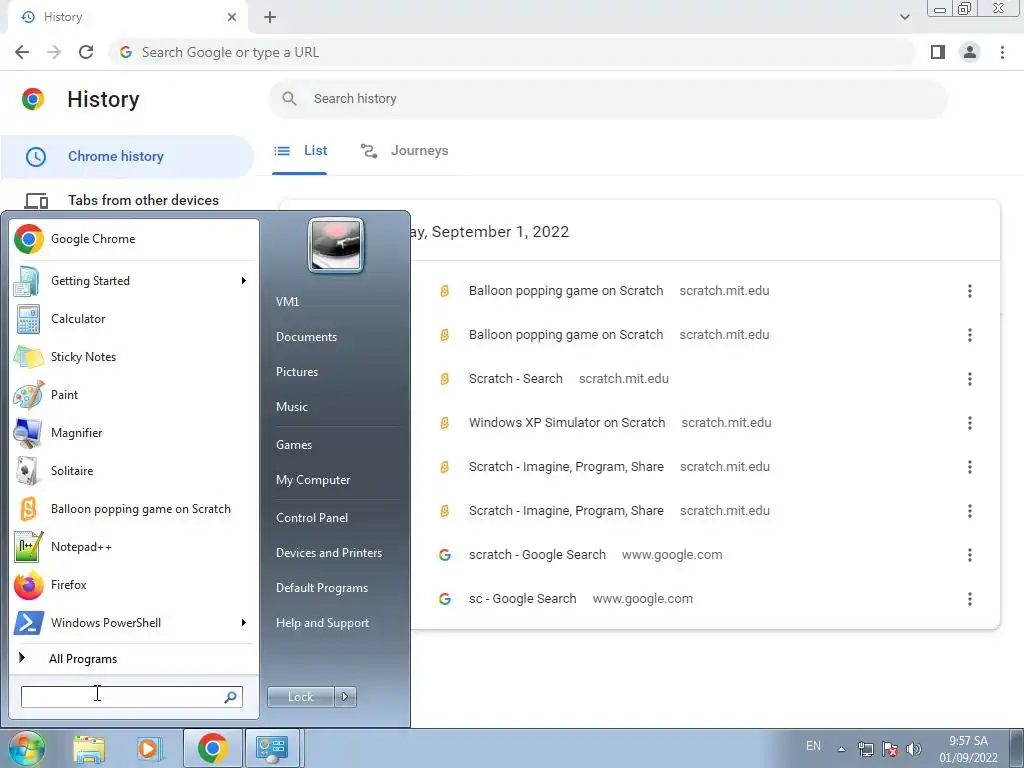This screenshot has height=768, width=1024.
Task: Open Control Panel from the Start menu
Action: coord(312,518)
